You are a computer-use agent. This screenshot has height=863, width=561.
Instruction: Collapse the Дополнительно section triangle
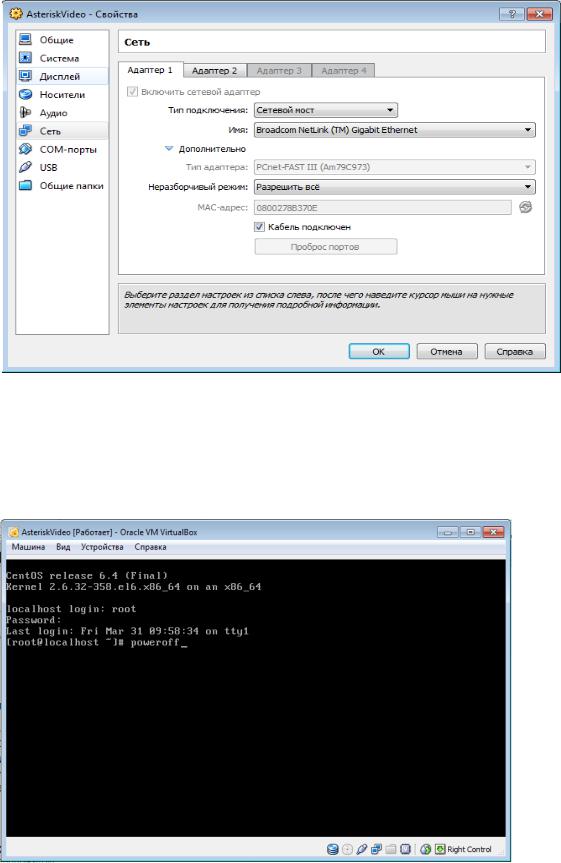169,149
